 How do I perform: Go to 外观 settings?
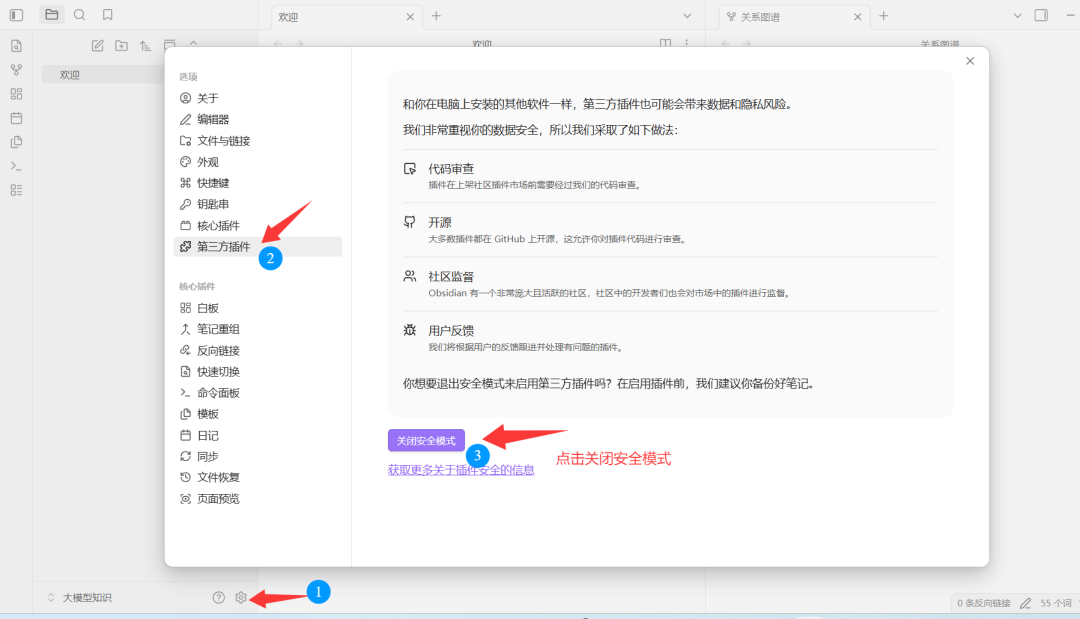point(258,162)
